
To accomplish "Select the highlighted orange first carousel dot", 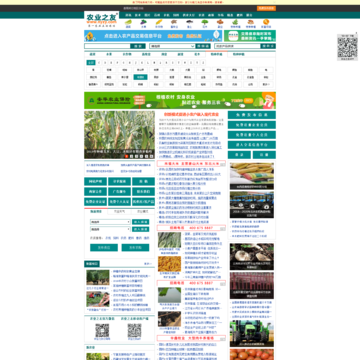I will click(x=127, y=156).
